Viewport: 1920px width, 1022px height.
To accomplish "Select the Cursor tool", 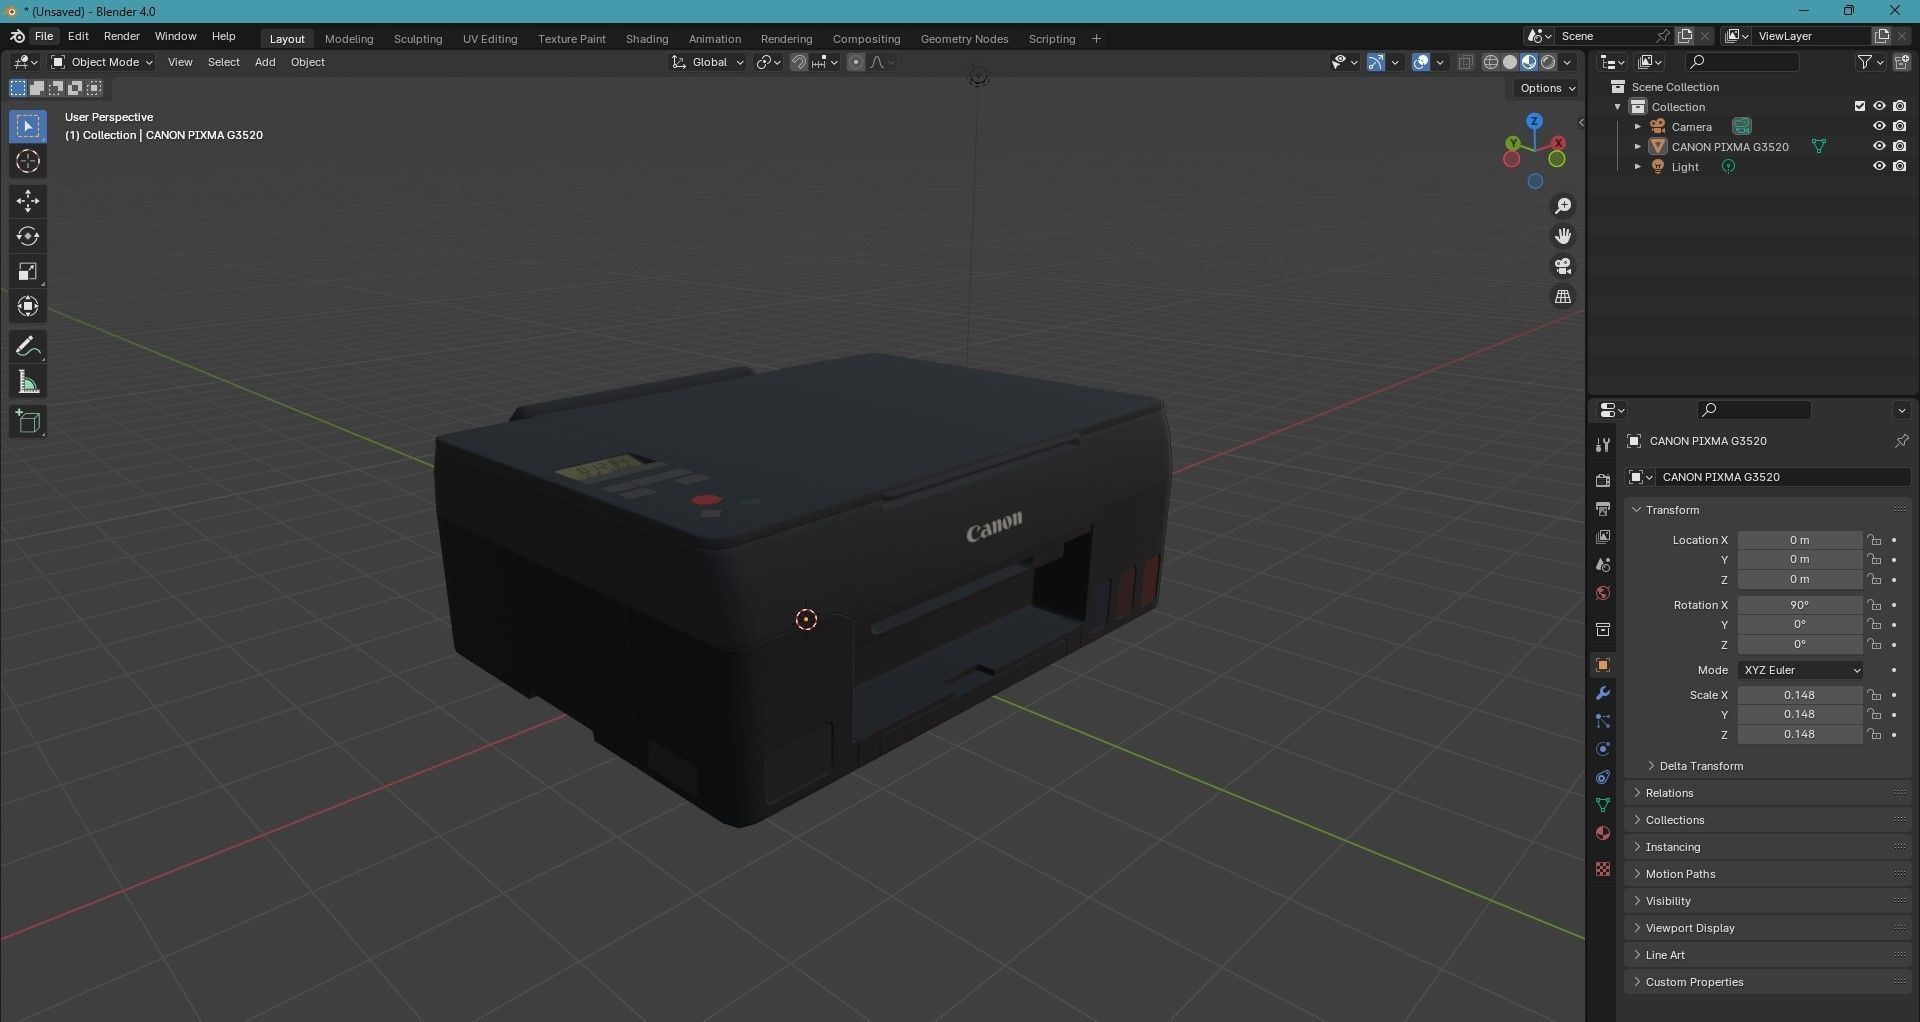I will coord(28,162).
